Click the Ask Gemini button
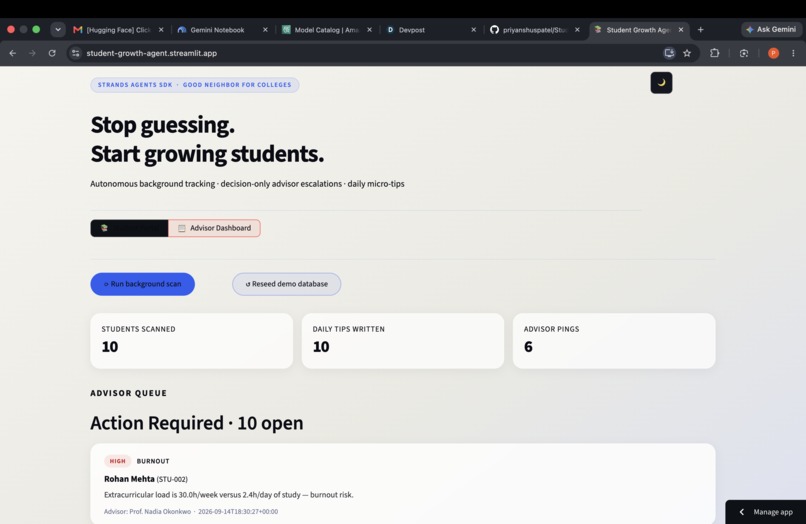Viewport: 806px width, 524px height. point(771,30)
